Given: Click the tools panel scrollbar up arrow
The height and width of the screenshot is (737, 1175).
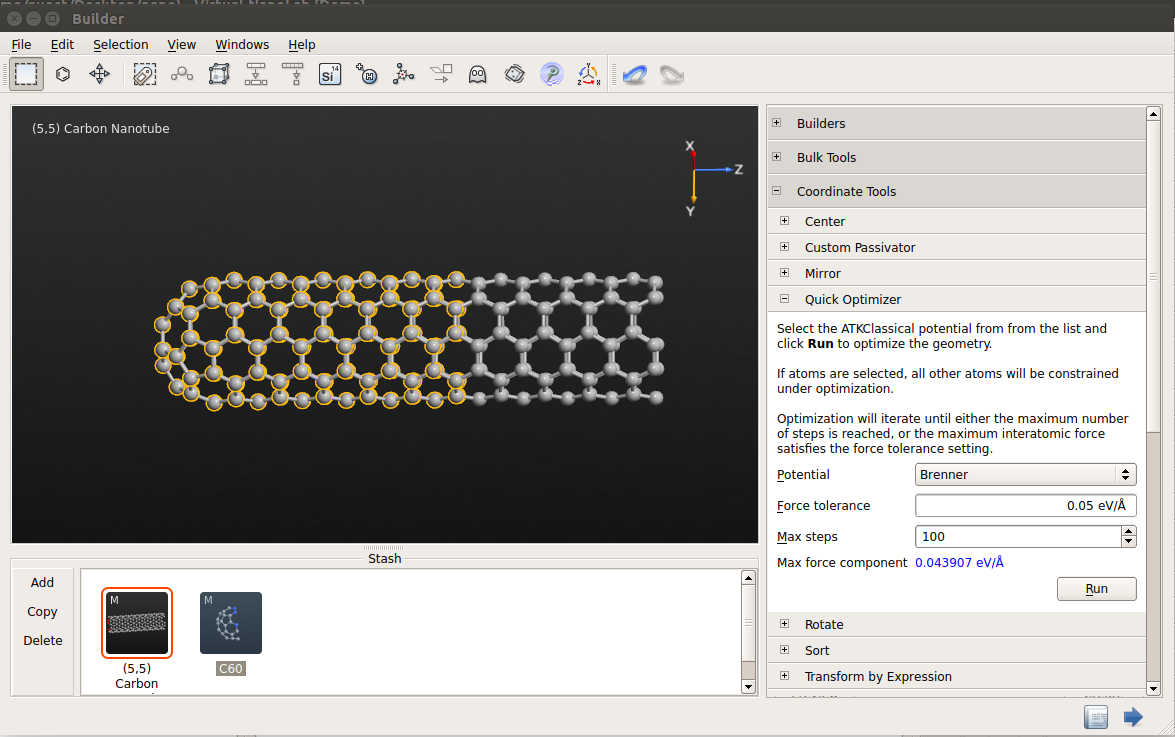Looking at the screenshot, I should coord(1153,114).
